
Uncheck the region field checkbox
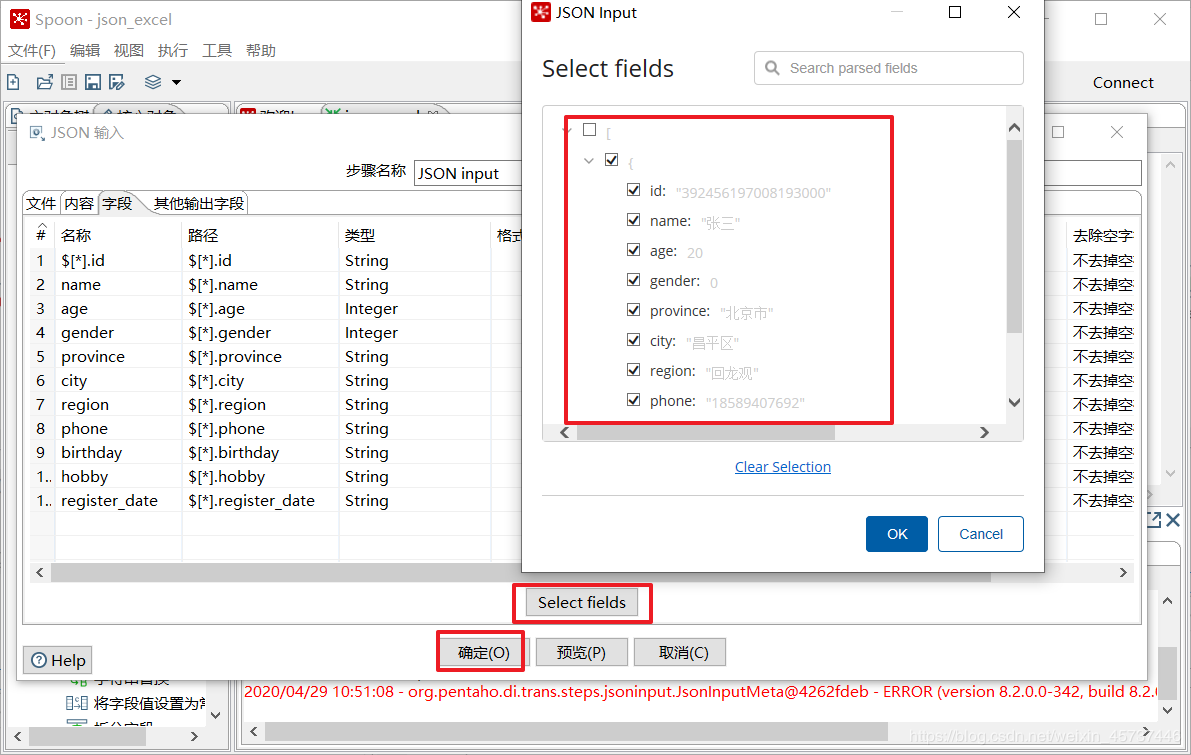click(x=633, y=370)
